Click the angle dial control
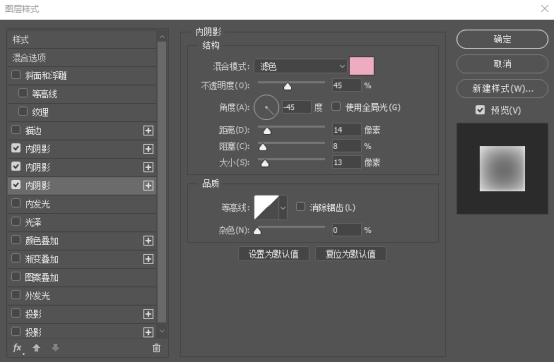This screenshot has width=554, height=363. pyautogui.click(x=266, y=107)
